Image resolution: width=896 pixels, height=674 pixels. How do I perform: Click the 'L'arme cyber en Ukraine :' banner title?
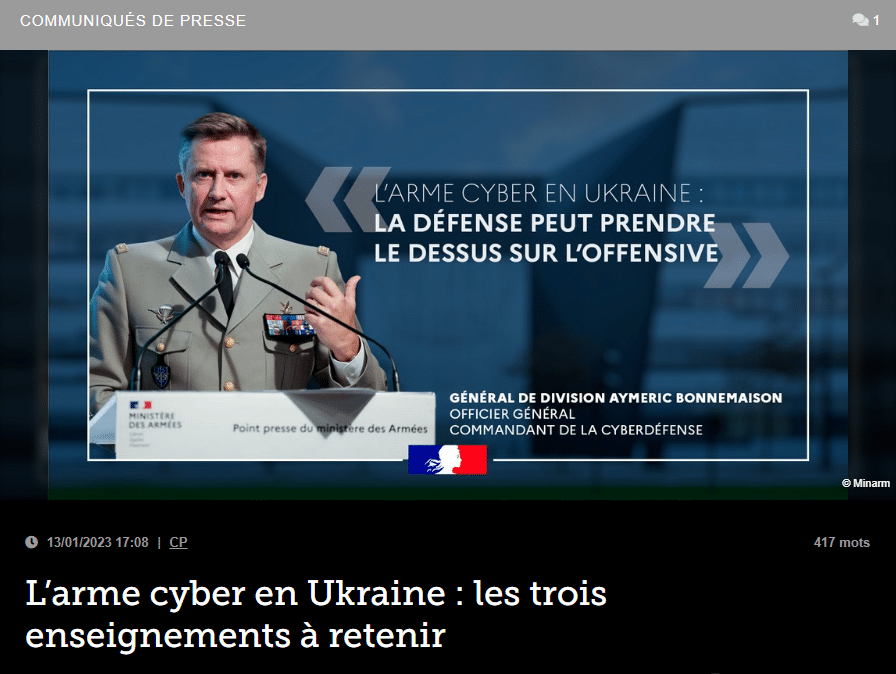point(538,193)
